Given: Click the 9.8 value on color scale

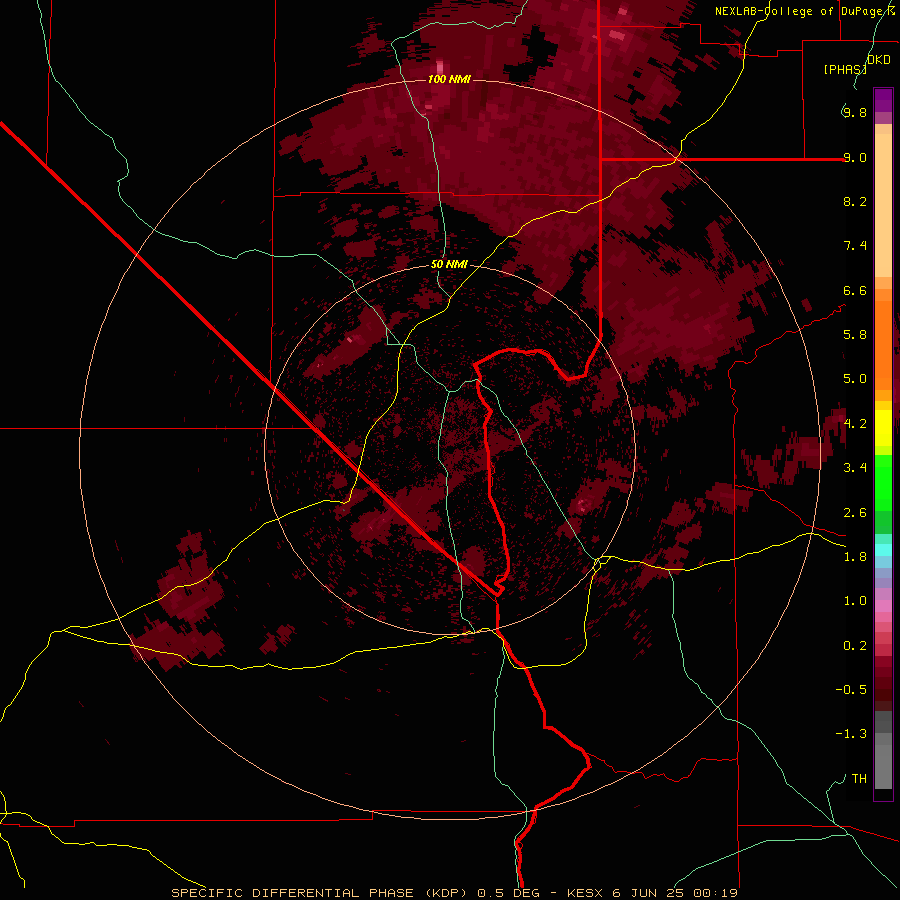Looking at the screenshot, I should coord(855,112).
